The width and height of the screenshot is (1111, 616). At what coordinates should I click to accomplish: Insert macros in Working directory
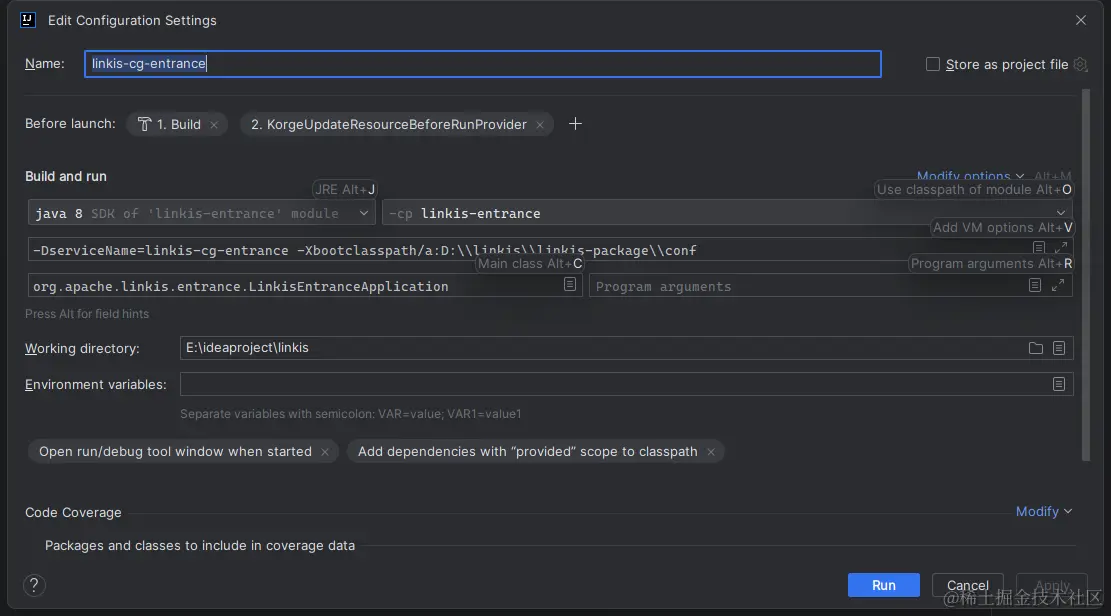pyautogui.click(x=1059, y=348)
